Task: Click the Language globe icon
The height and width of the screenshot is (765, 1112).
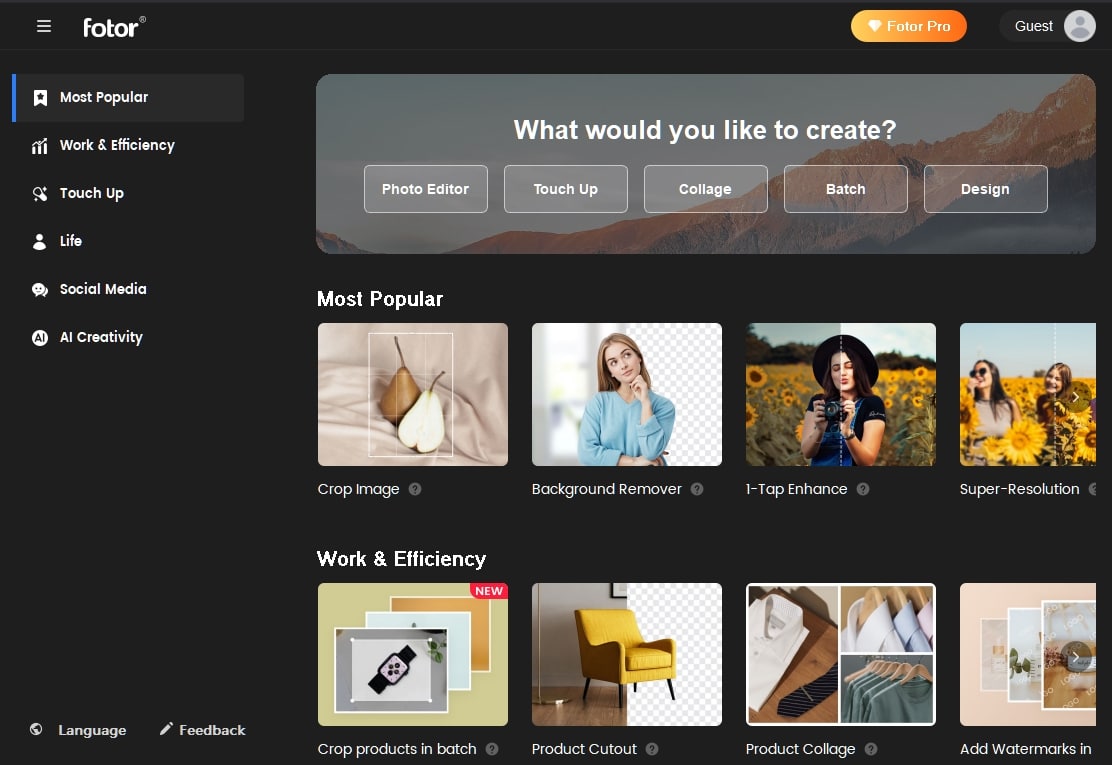Action: [x=36, y=730]
